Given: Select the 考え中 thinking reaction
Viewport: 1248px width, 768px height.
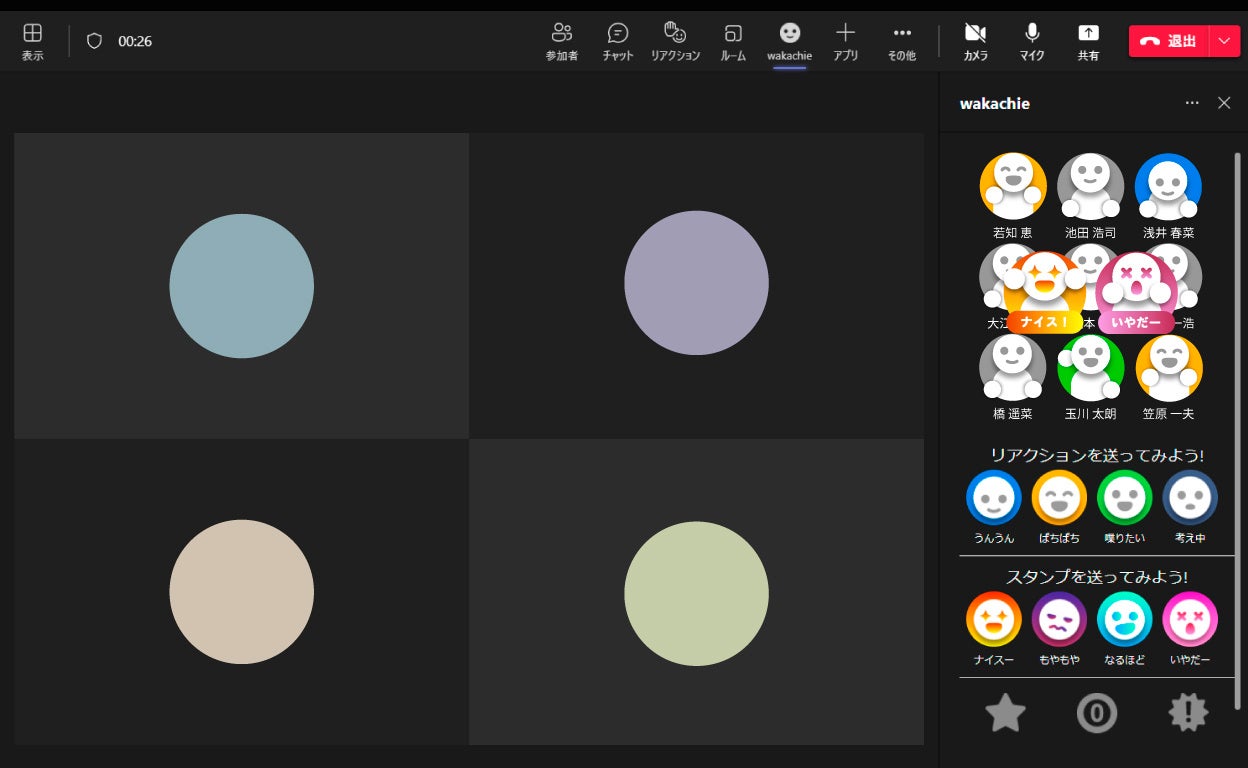Looking at the screenshot, I should [x=1189, y=498].
